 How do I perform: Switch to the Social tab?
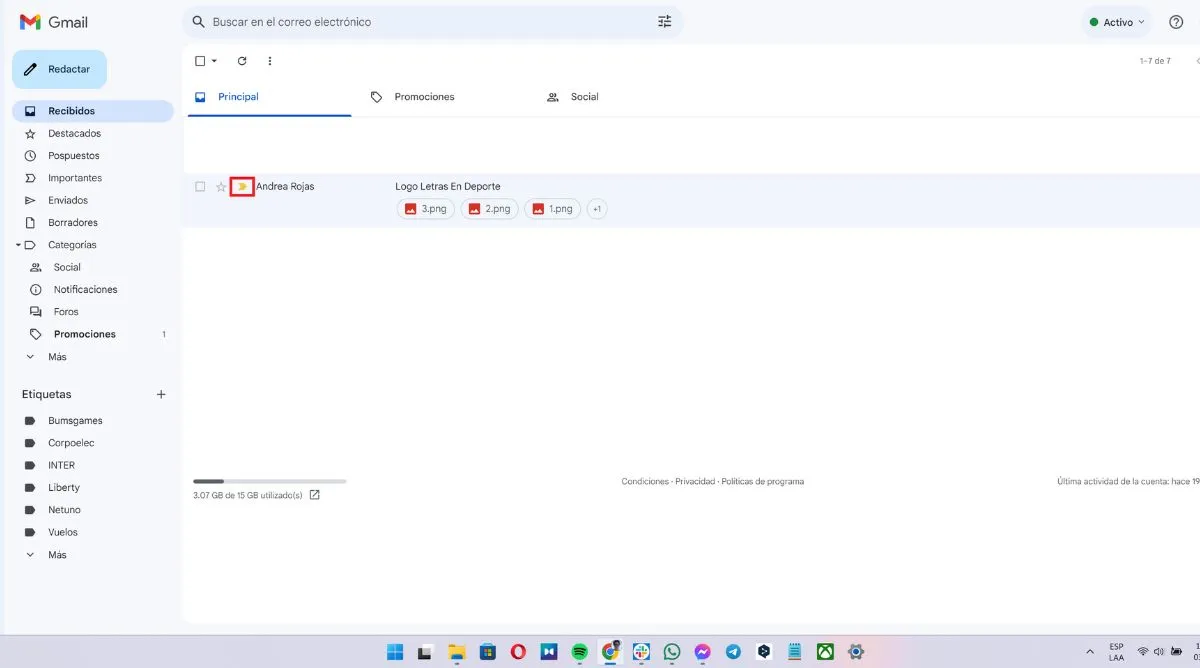[x=585, y=97]
